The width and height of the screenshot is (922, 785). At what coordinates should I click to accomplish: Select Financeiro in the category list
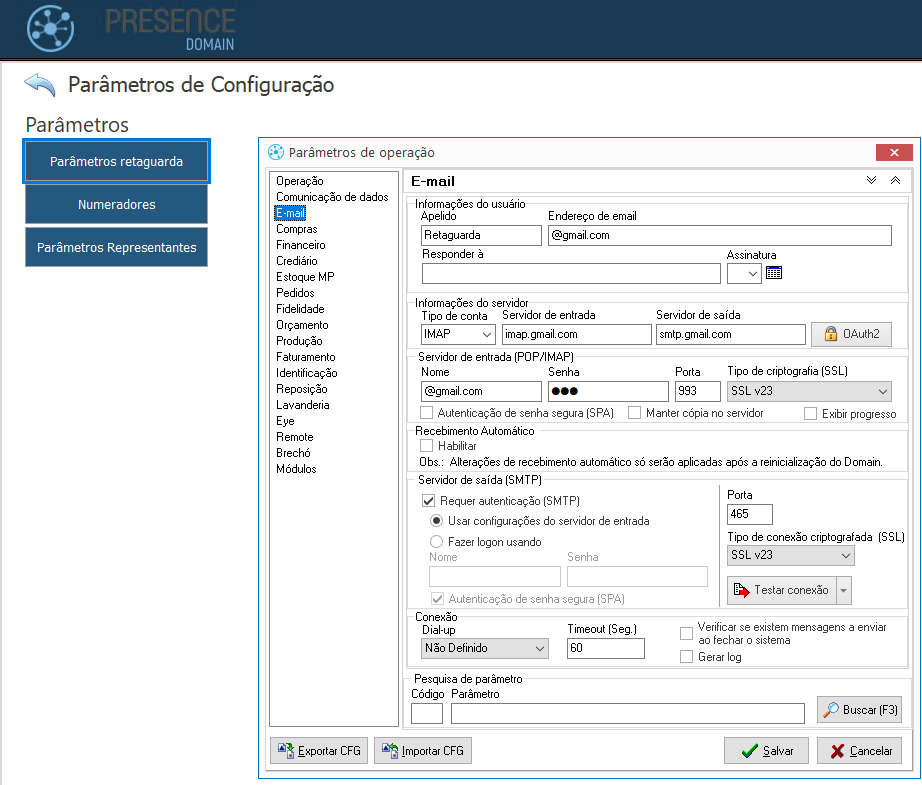point(300,245)
